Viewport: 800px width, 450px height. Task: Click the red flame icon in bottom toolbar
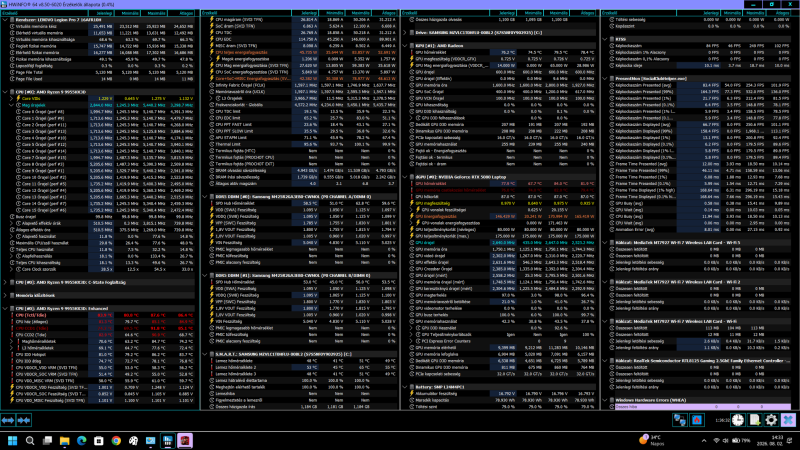pyautogui.click(x=696, y=420)
